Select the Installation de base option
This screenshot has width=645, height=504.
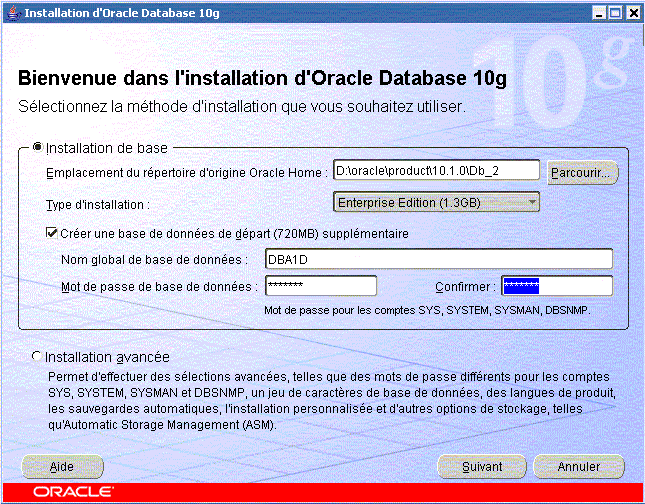pyautogui.click(x=38, y=147)
